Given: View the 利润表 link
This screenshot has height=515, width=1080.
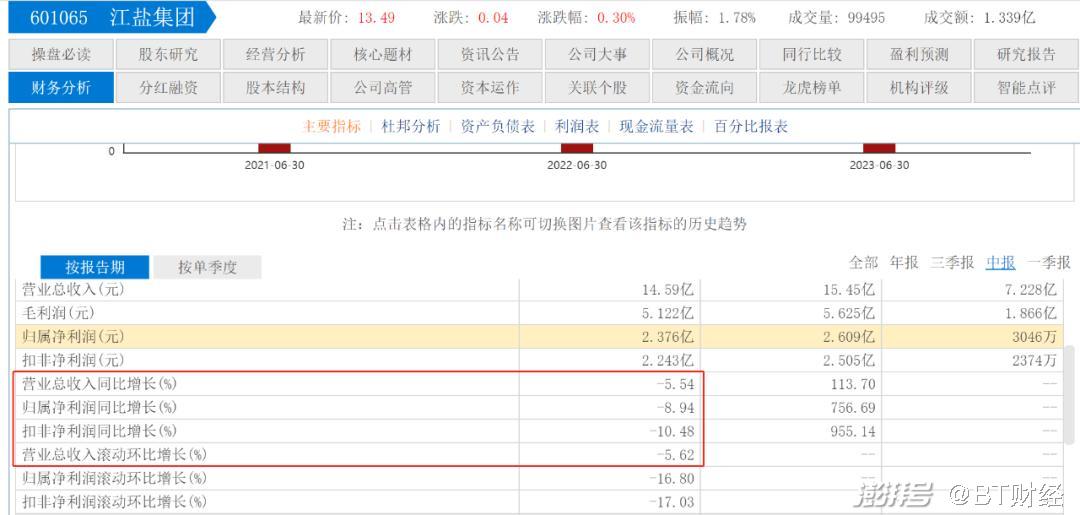Looking at the screenshot, I should (577, 127).
